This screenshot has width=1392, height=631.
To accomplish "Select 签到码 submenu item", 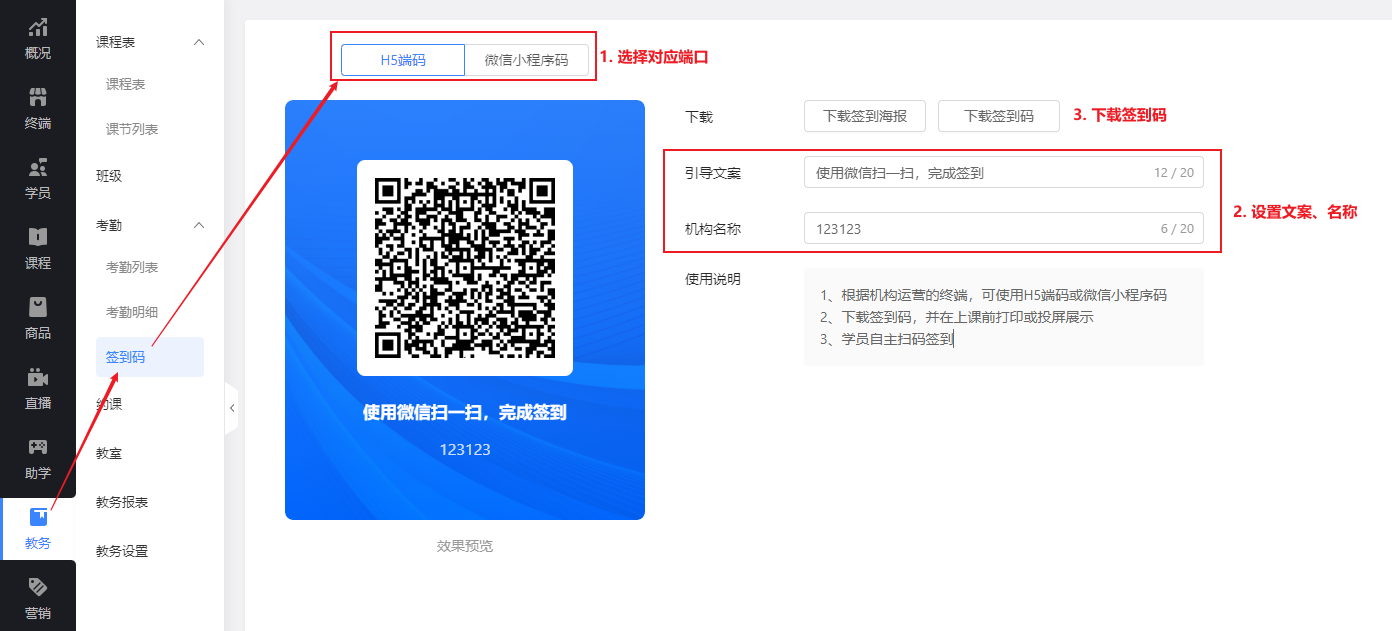I will point(150,357).
